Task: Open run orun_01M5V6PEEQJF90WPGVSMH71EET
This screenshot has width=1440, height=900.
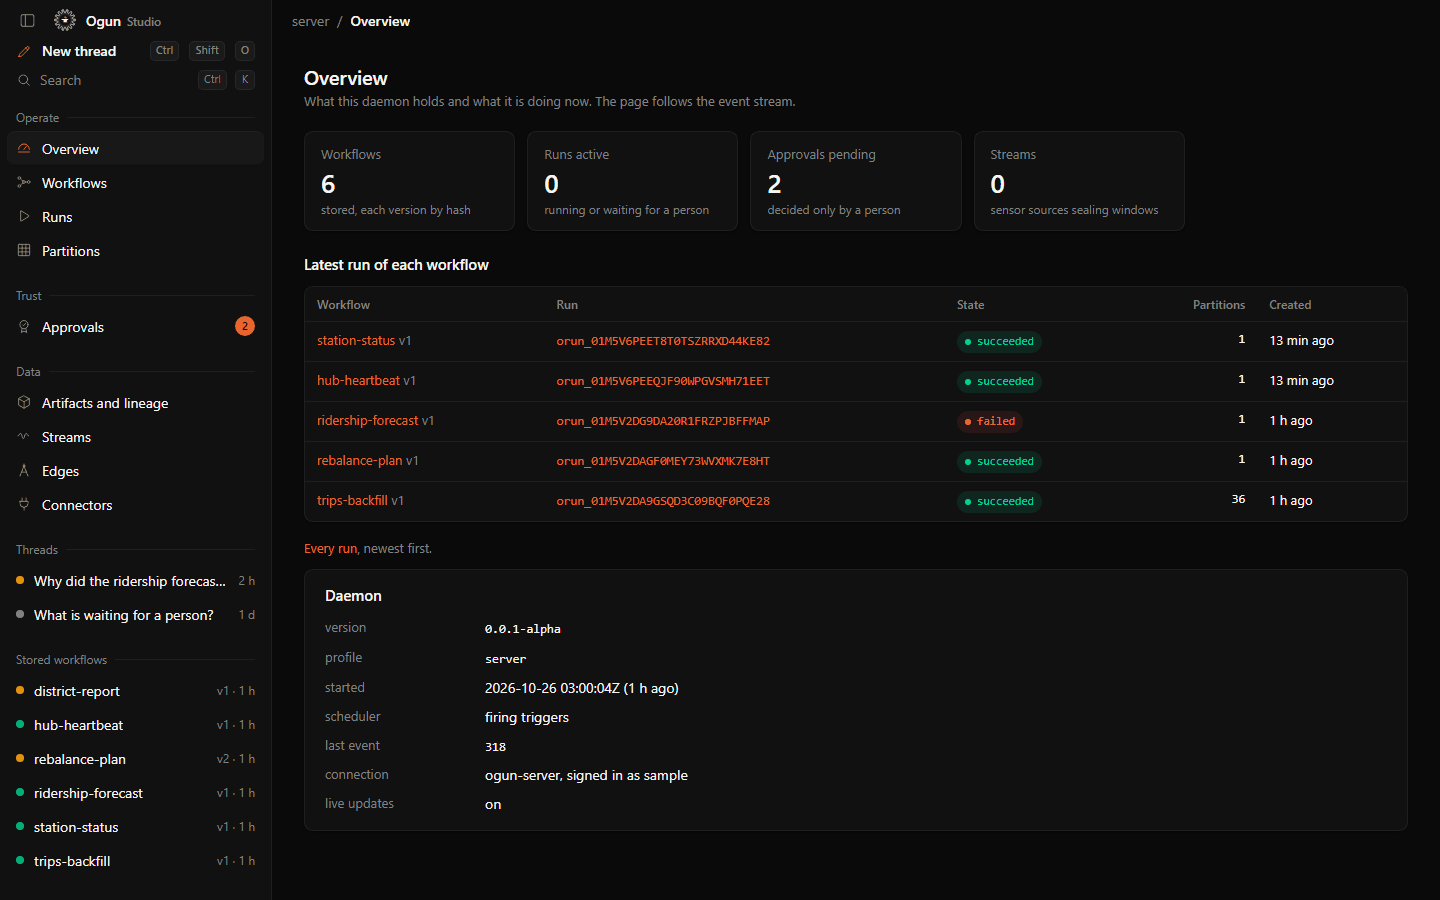Action: [663, 381]
